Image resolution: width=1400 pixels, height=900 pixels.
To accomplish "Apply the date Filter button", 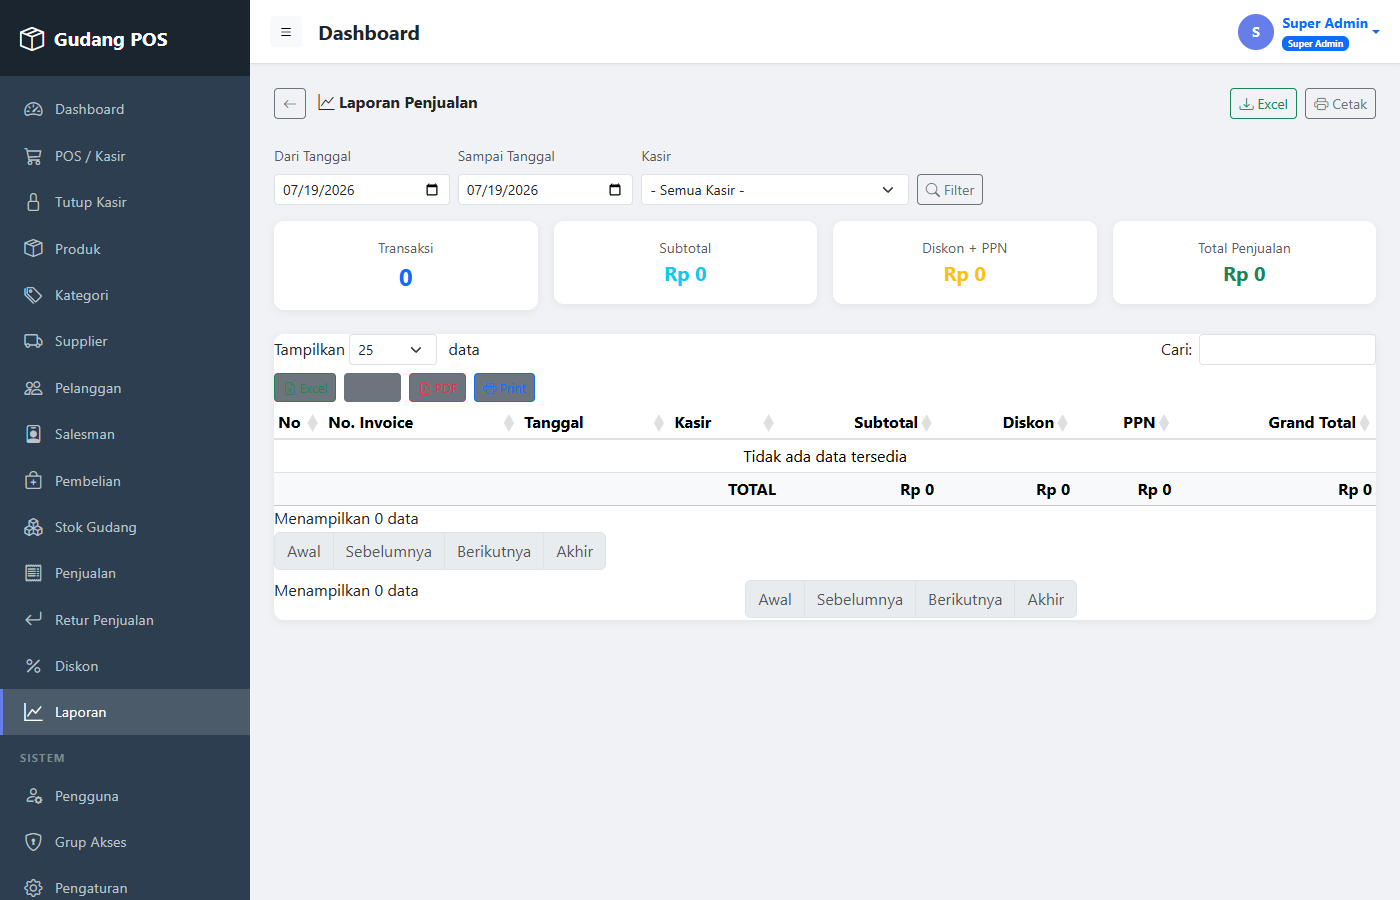I will pyautogui.click(x=950, y=190).
